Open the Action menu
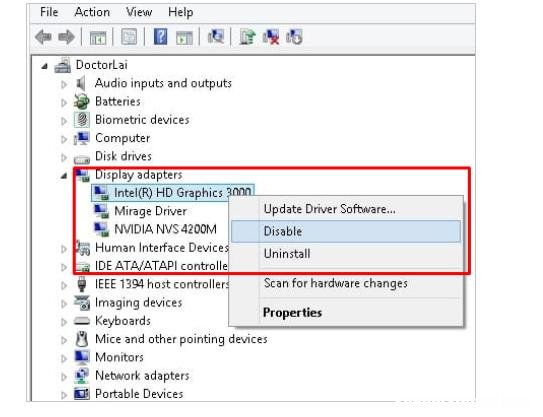 coord(92,12)
